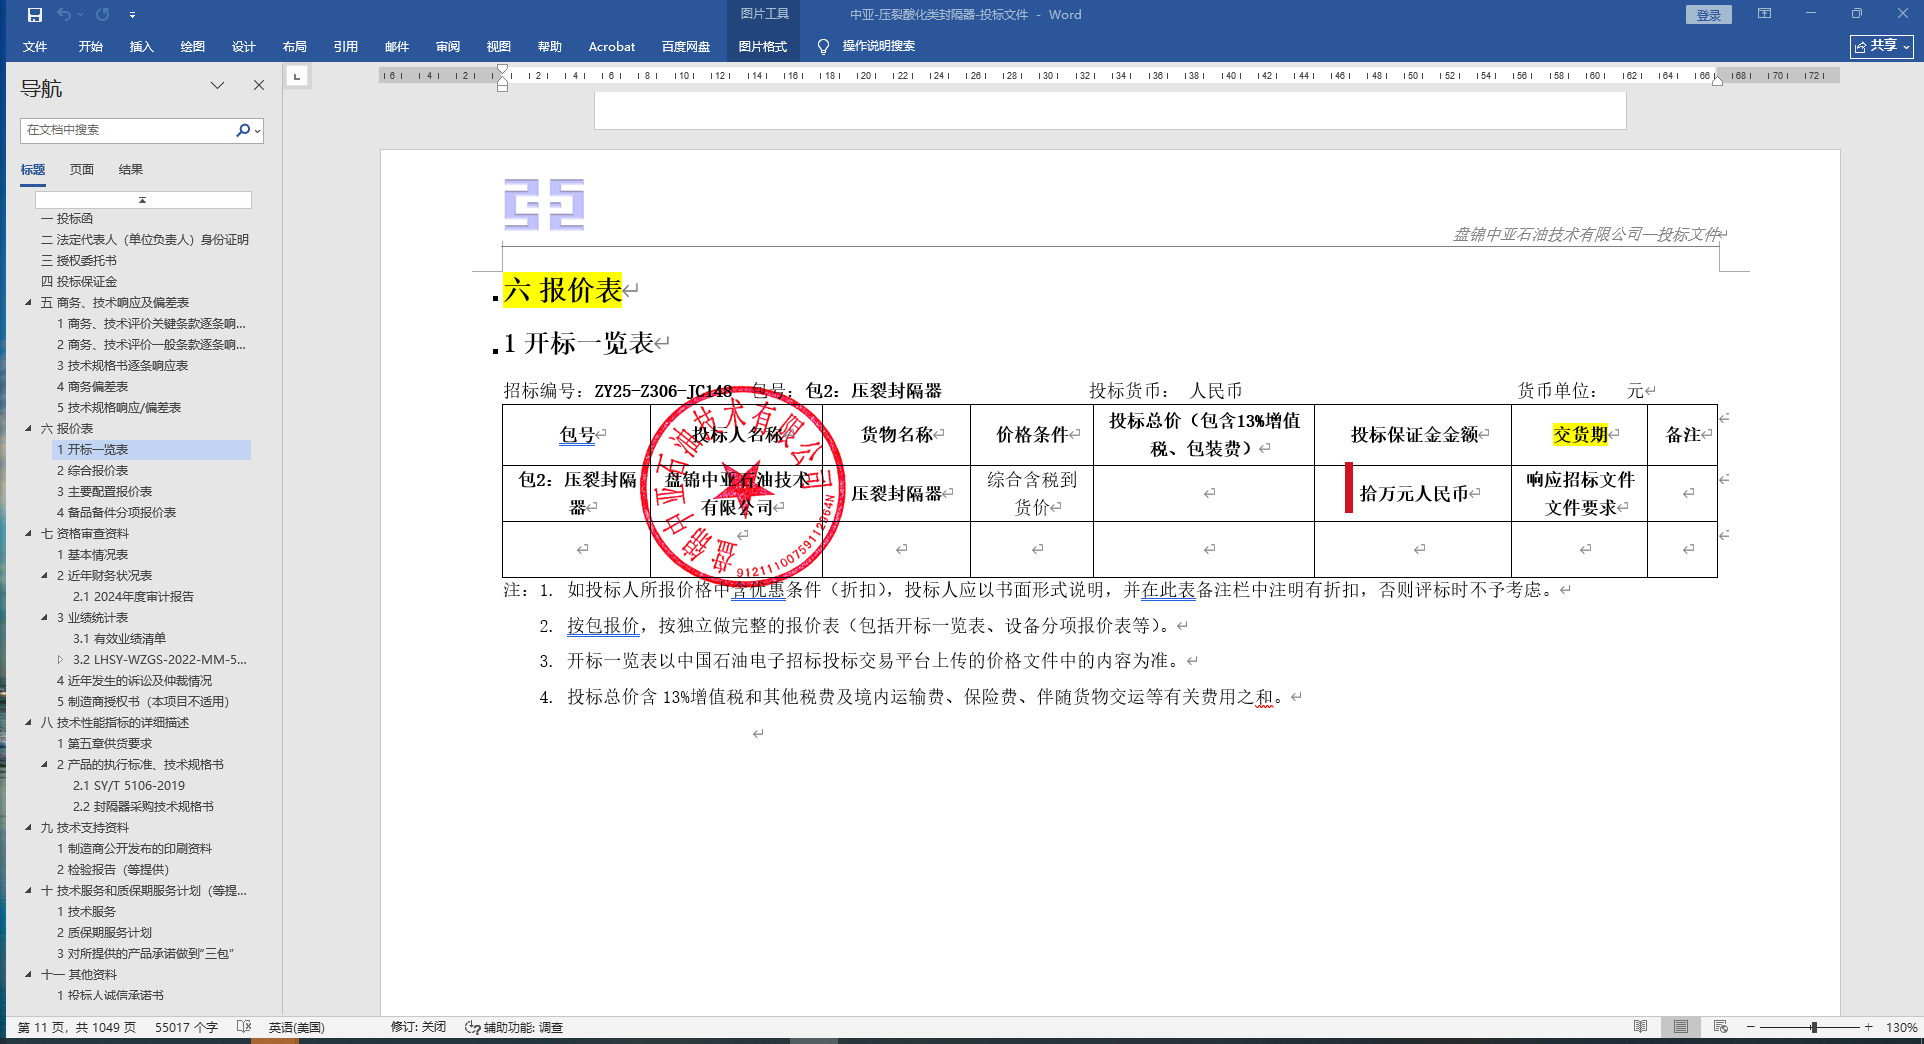Viewport: 1924px width, 1044px height.
Task: Click the blue company logo in header
Action: (x=544, y=204)
